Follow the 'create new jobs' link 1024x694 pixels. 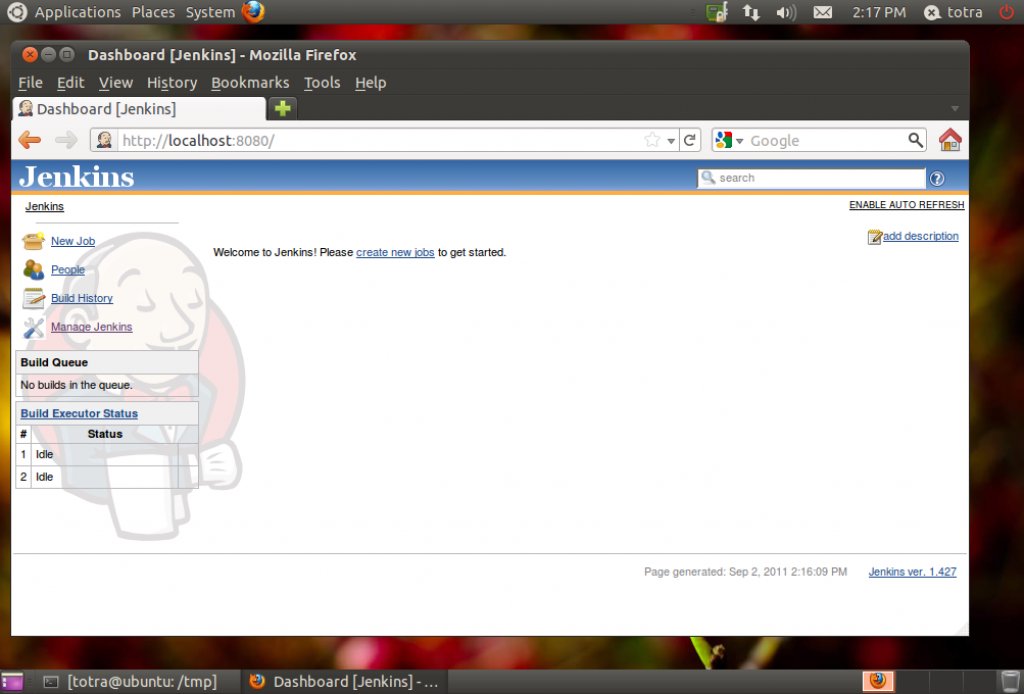[395, 252]
